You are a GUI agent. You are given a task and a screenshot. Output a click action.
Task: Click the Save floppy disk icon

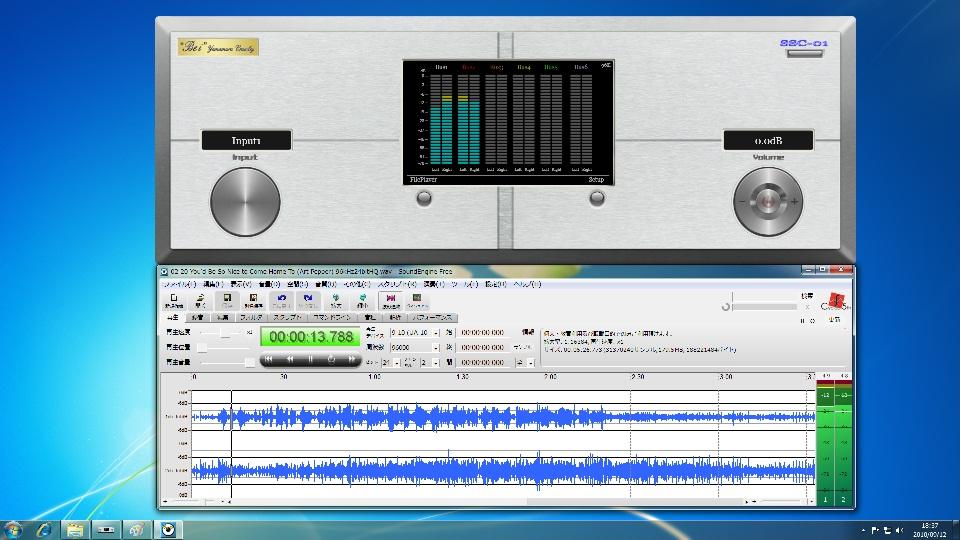pyautogui.click(x=228, y=299)
